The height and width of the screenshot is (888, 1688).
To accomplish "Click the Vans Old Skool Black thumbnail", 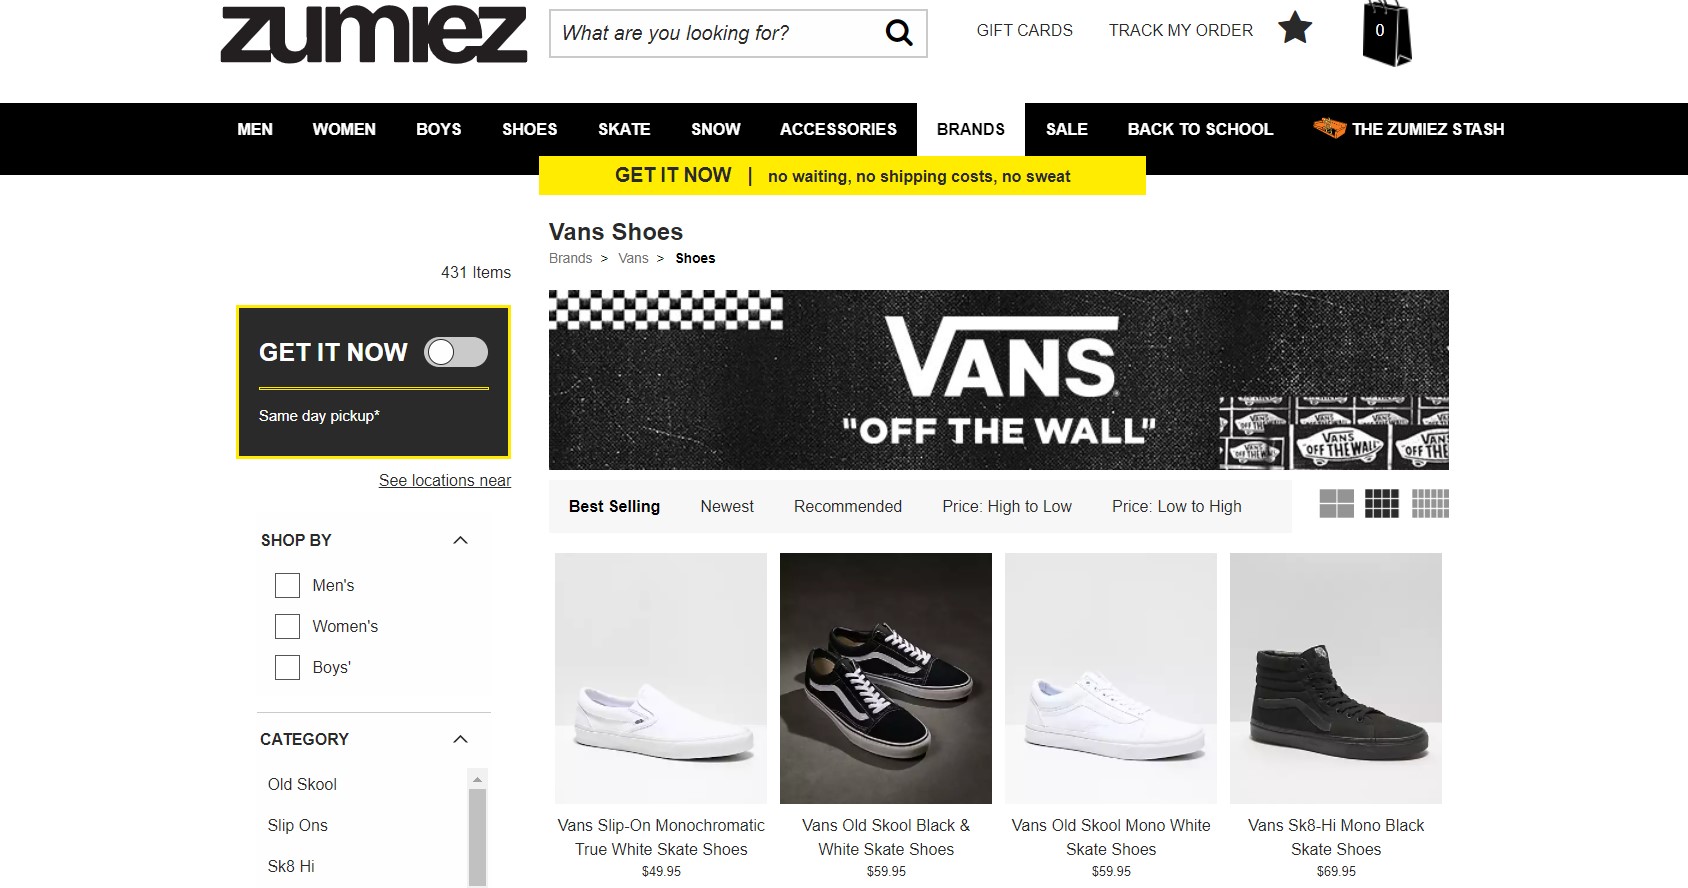I will coord(885,678).
